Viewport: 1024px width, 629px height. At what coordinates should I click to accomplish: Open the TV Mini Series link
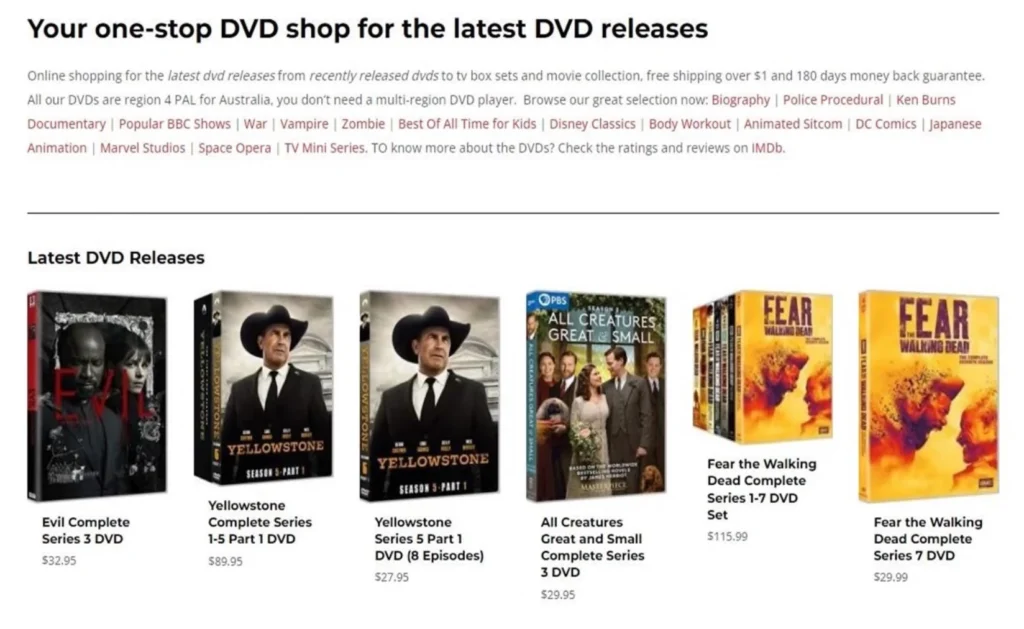point(325,148)
